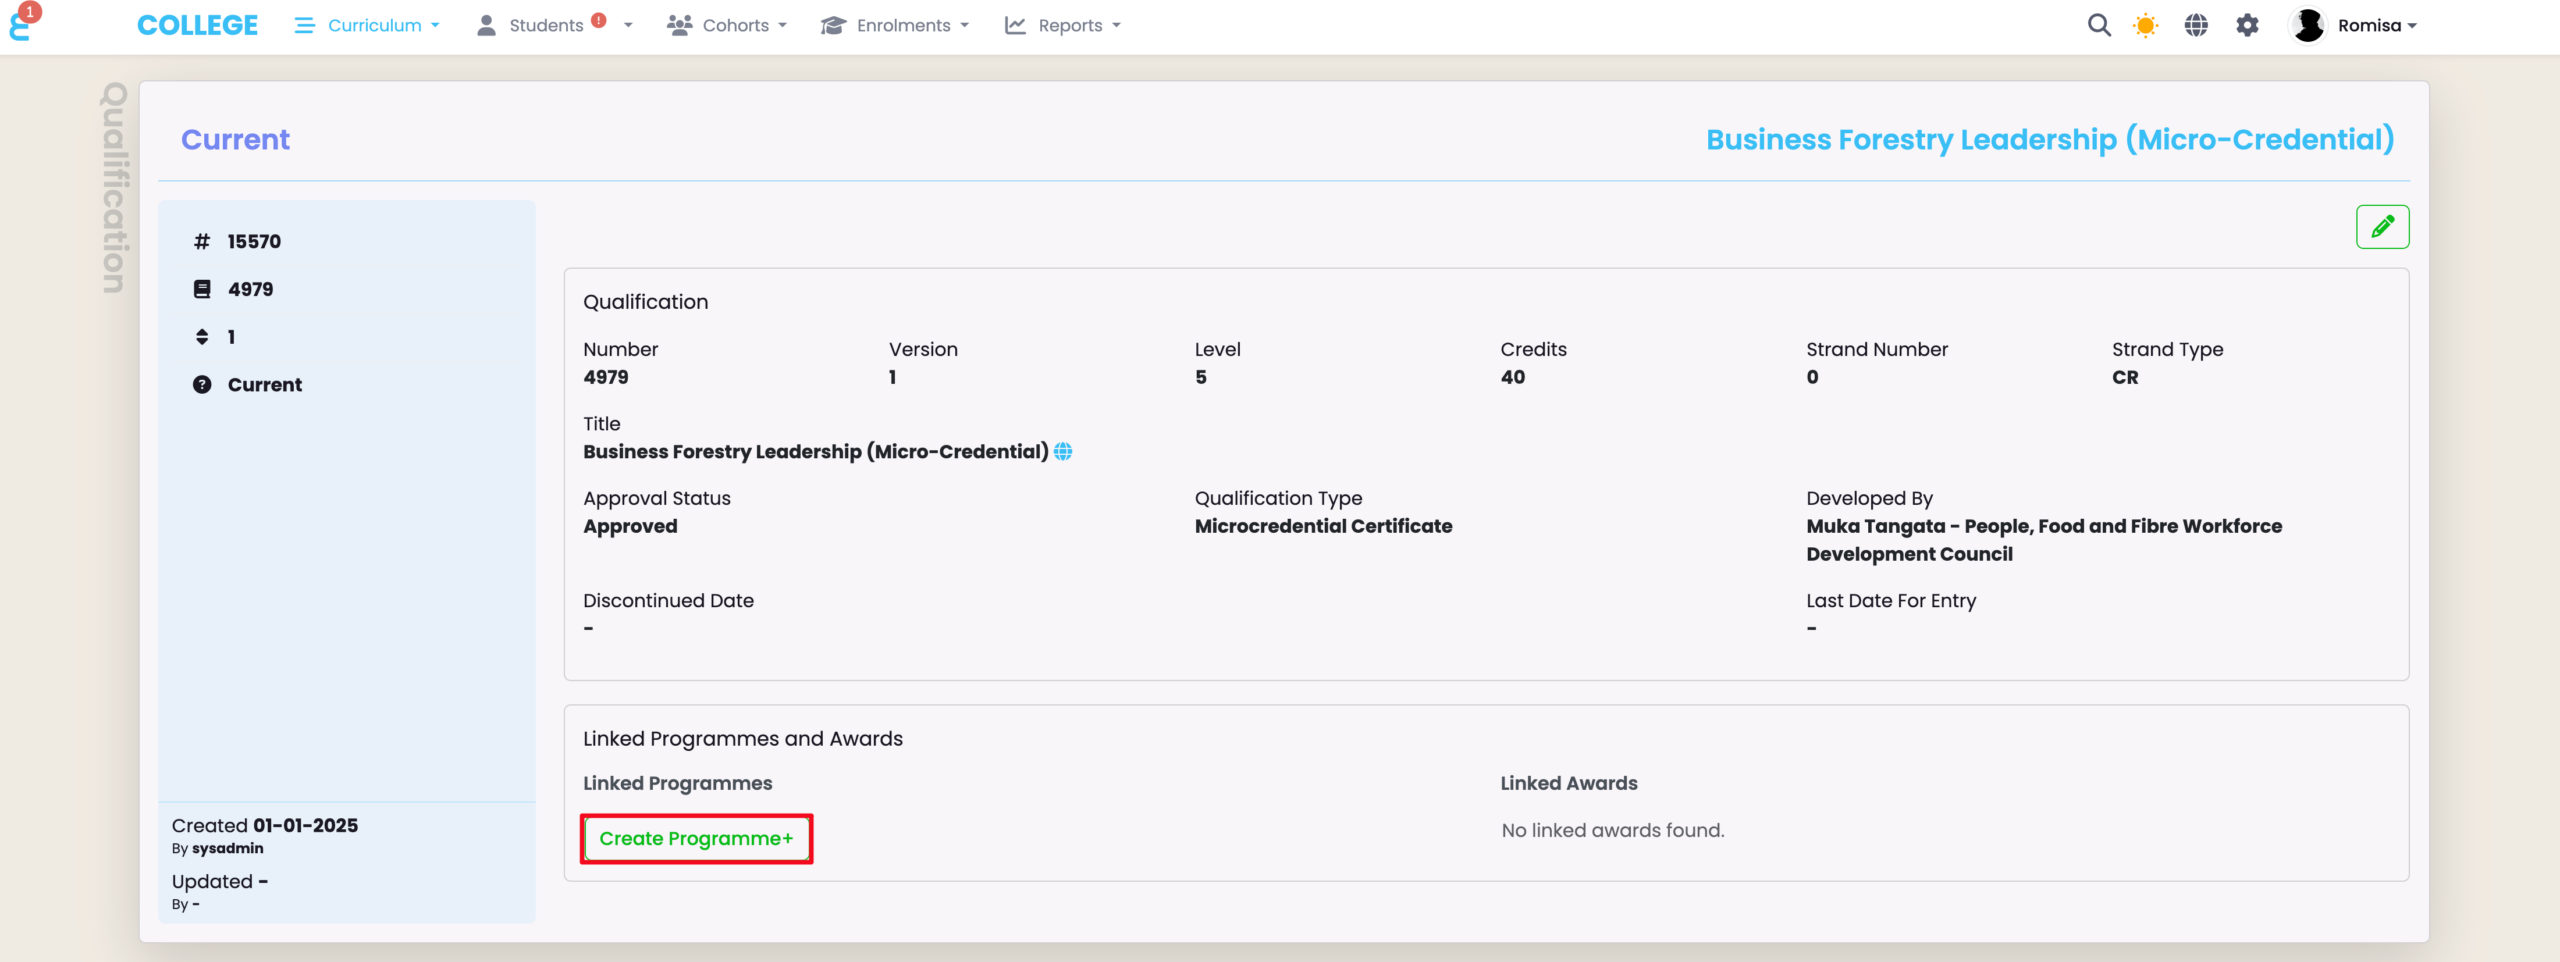The height and width of the screenshot is (962, 2560).
Task: Click the hash ID 15570 in sidebar
Action: [253, 242]
